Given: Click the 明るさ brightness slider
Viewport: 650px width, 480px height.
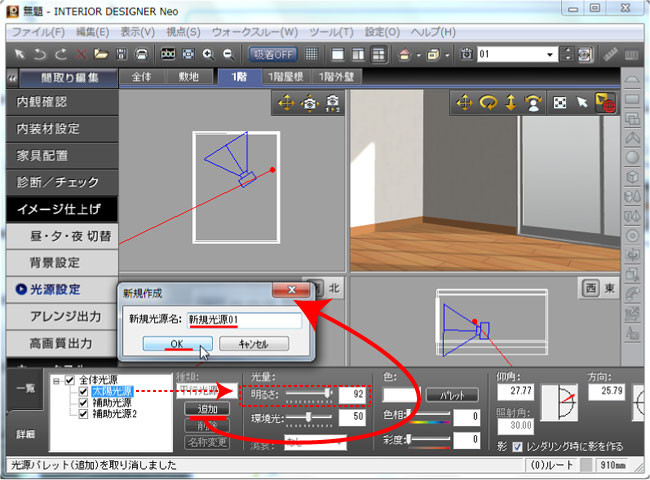Looking at the screenshot, I should click(309, 395).
